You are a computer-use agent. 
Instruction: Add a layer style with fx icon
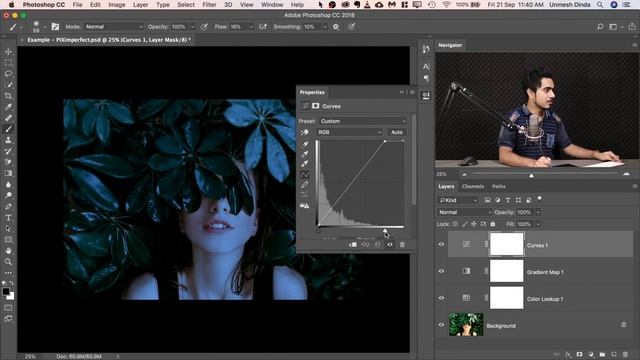(568, 354)
